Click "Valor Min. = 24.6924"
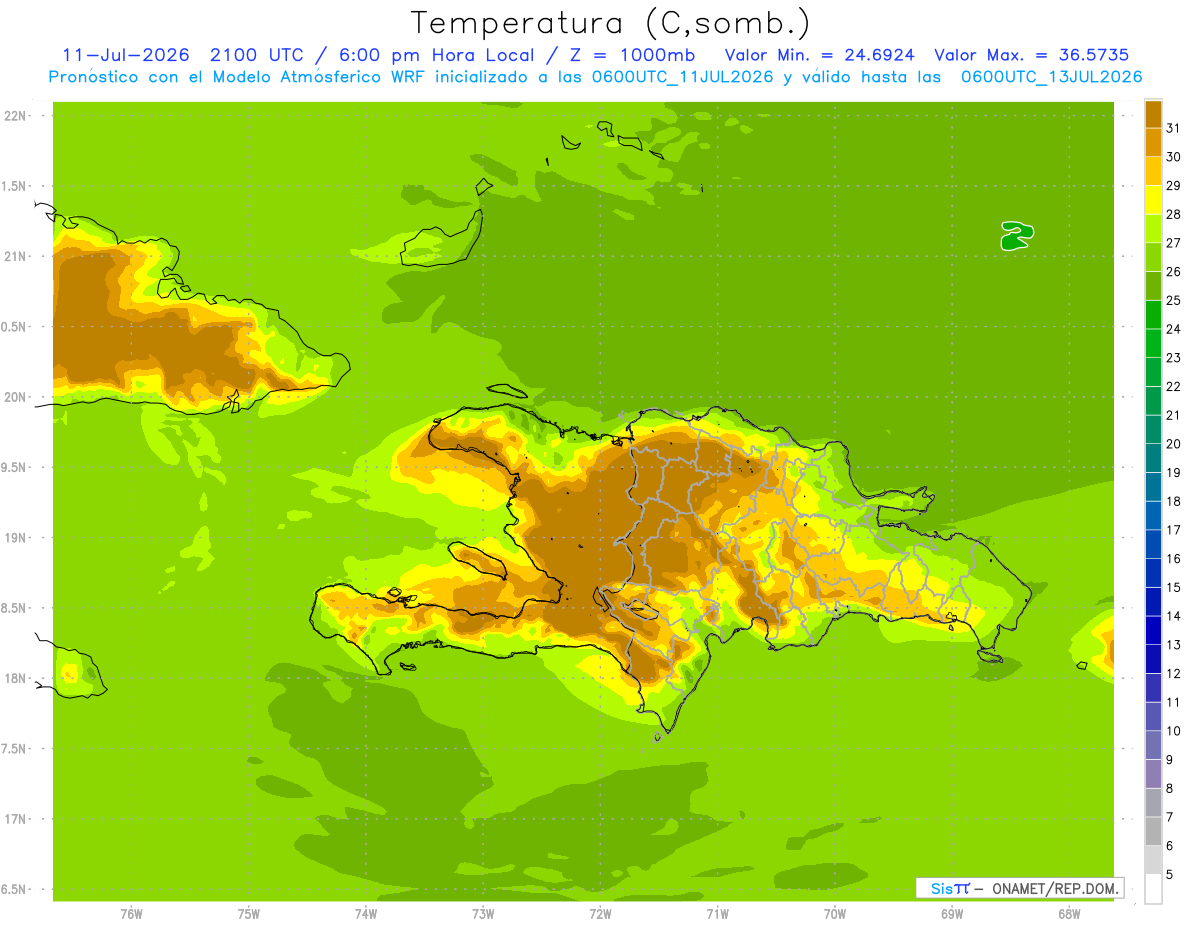1200x927 pixels. (x=819, y=54)
